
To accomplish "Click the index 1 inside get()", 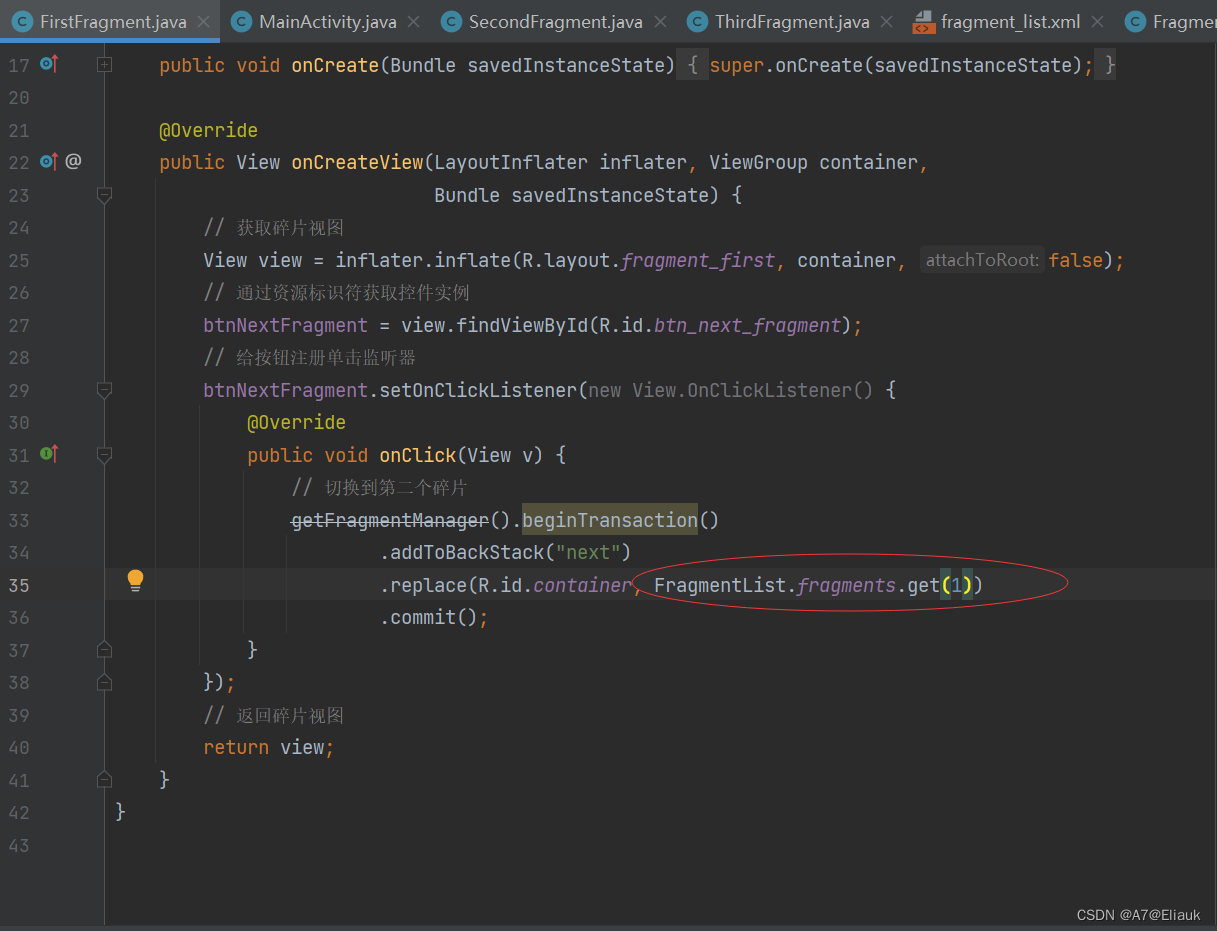I will 957,585.
